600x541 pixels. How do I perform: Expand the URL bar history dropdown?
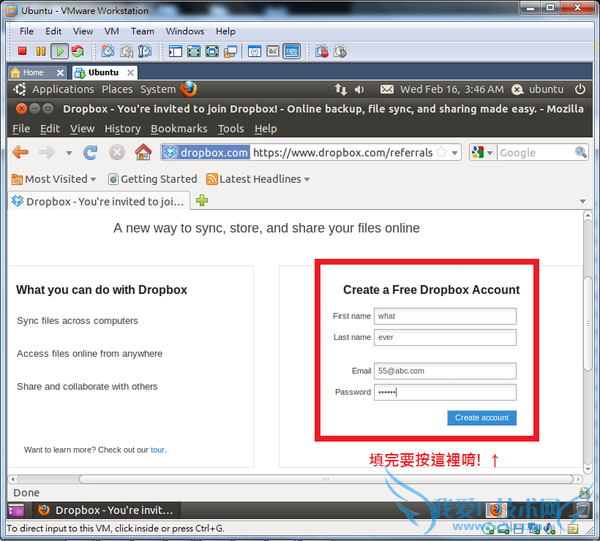pyautogui.click(x=455, y=153)
